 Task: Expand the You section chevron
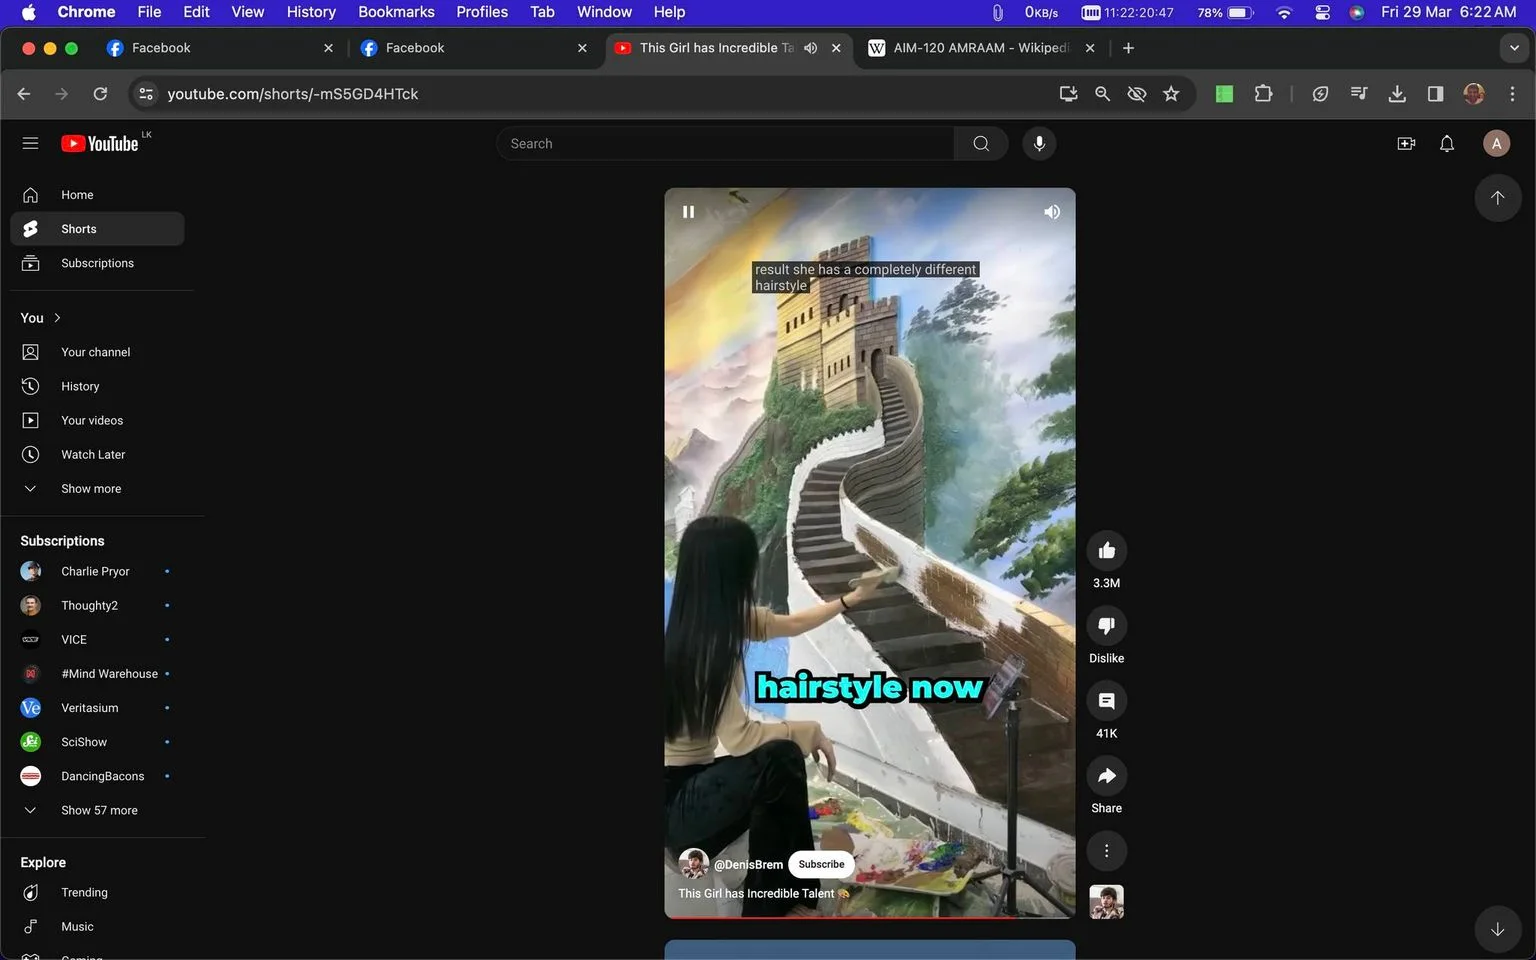click(x=57, y=318)
